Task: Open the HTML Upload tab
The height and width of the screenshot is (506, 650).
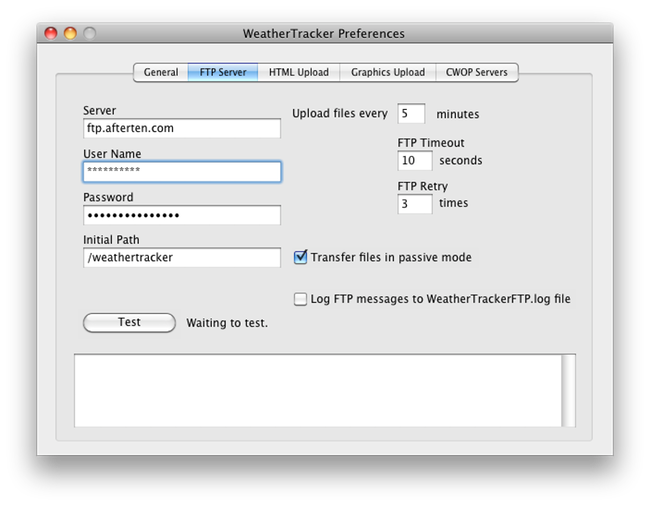Action: [298, 73]
